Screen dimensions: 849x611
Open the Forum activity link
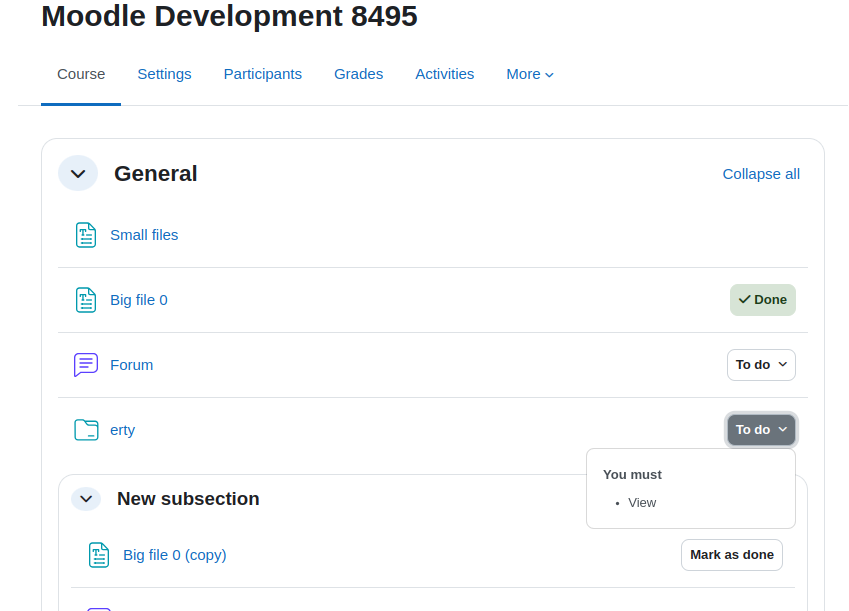click(x=132, y=365)
